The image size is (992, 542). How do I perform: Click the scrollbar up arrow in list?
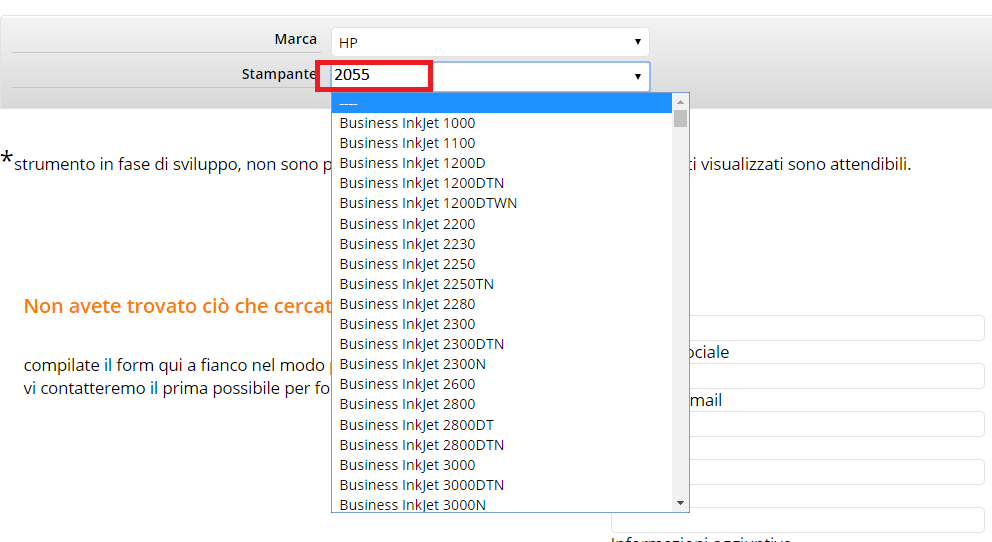(x=681, y=101)
